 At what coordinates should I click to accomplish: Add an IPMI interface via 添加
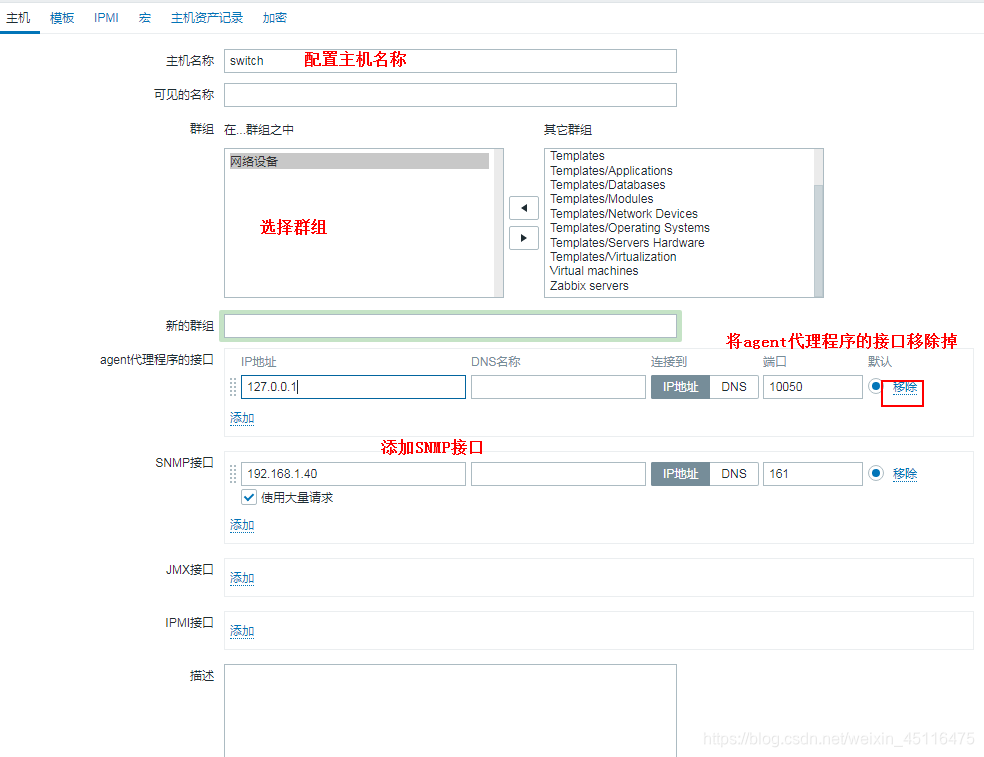click(242, 631)
